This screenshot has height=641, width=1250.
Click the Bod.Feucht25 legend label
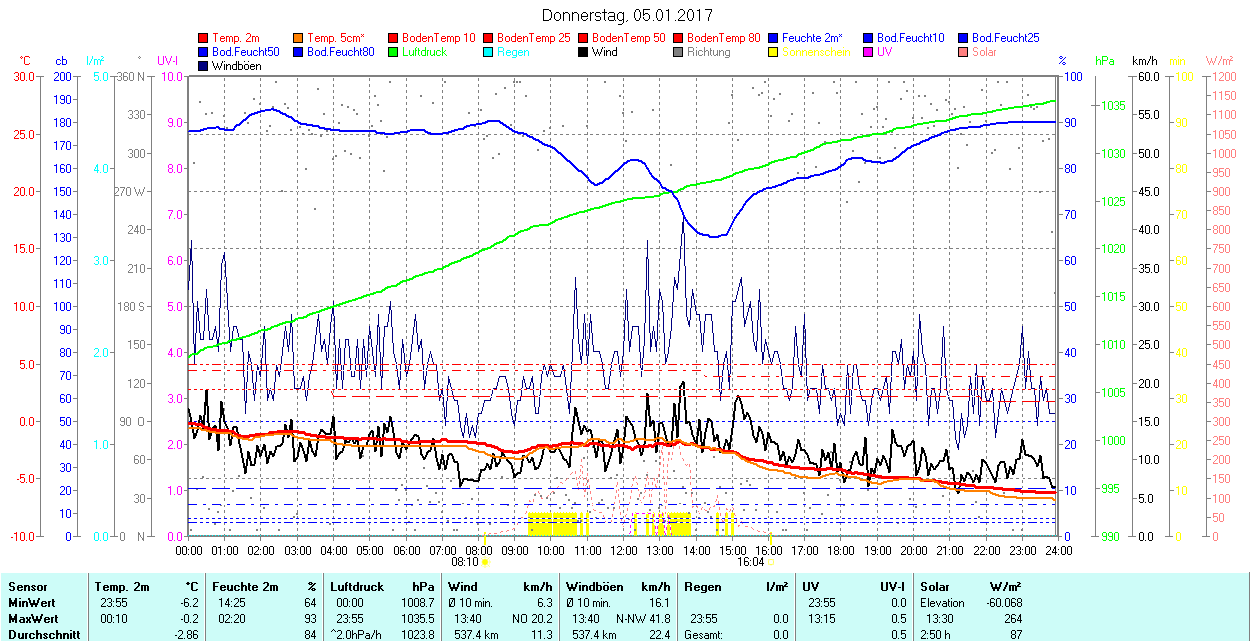click(x=1006, y=38)
